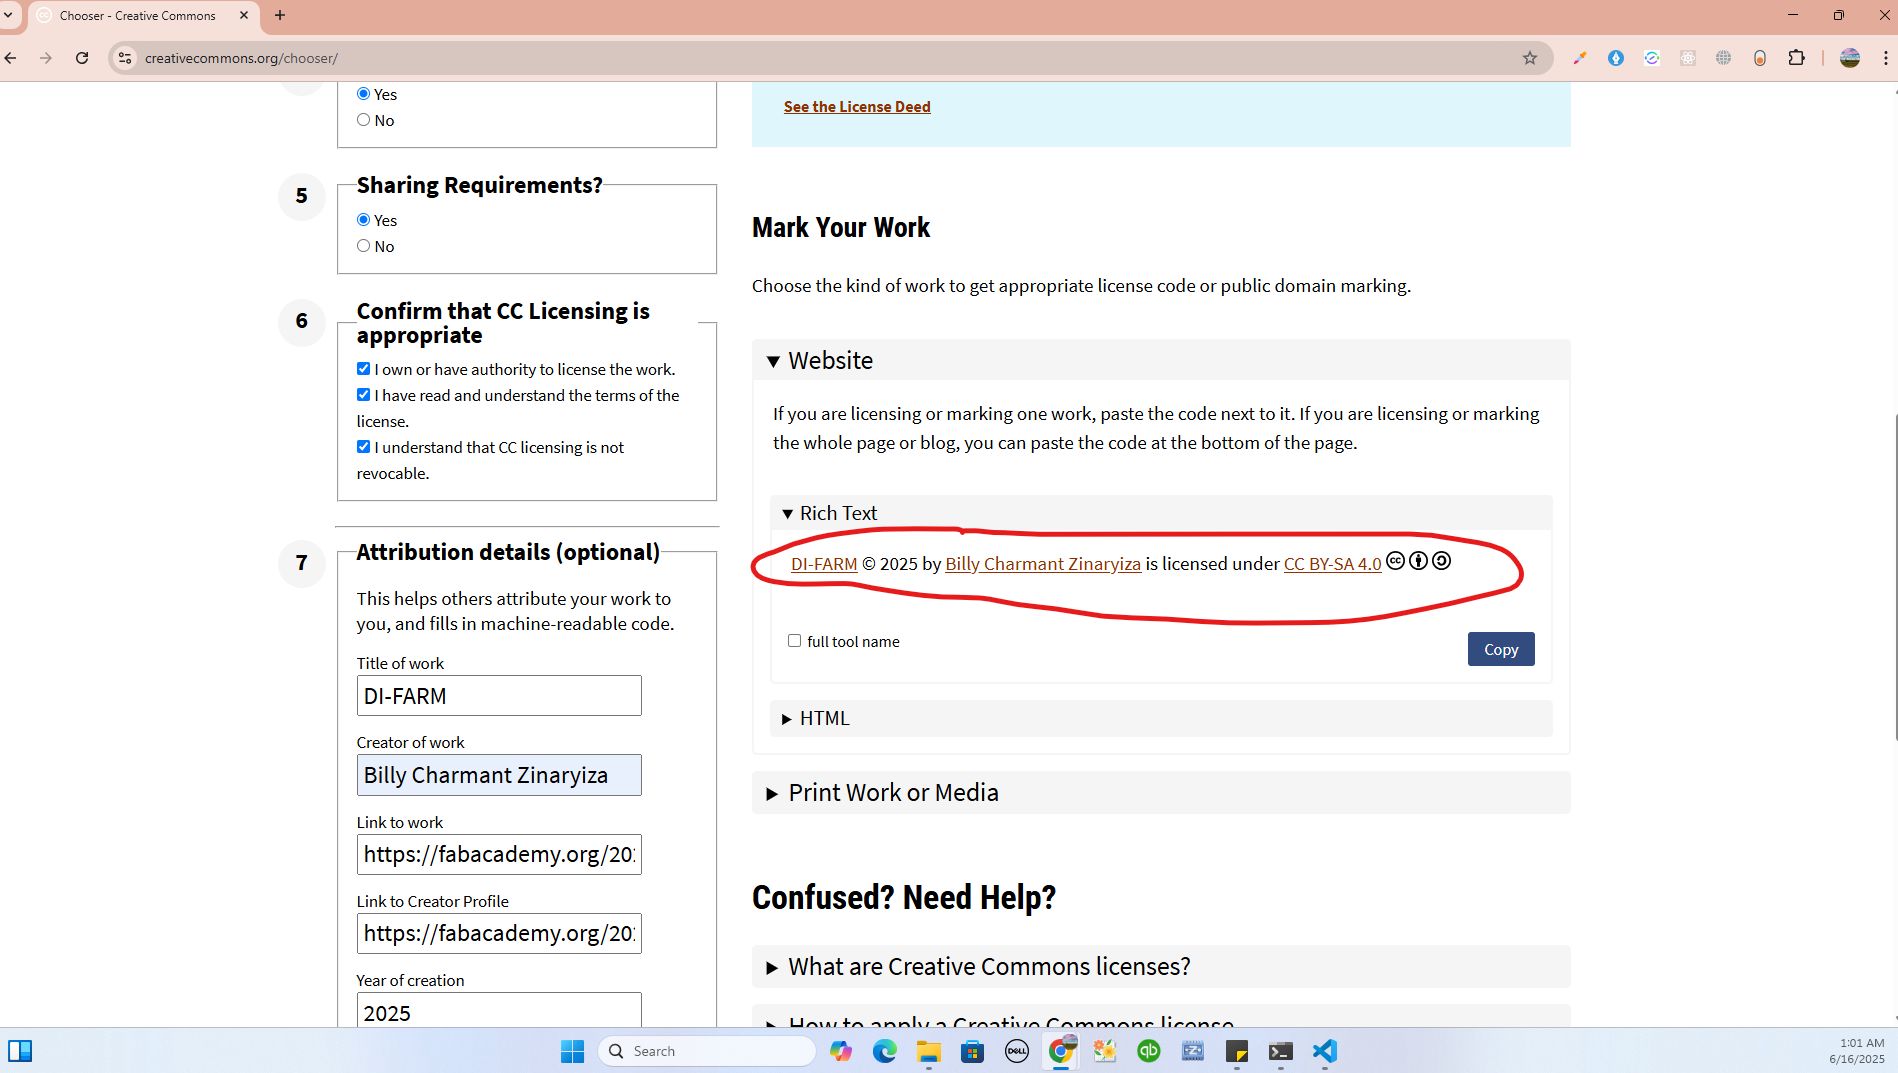Edit the Year of creation field
Image resolution: width=1898 pixels, height=1073 pixels.
coord(499,1010)
